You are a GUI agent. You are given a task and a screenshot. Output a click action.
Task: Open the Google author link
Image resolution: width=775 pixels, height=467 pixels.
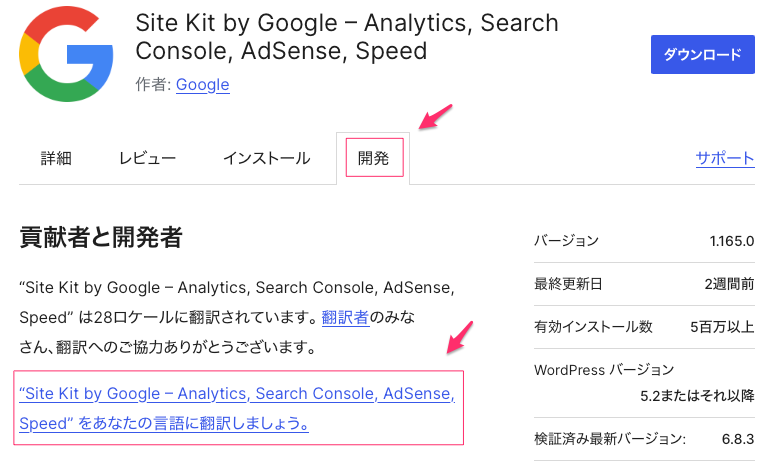[202, 85]
